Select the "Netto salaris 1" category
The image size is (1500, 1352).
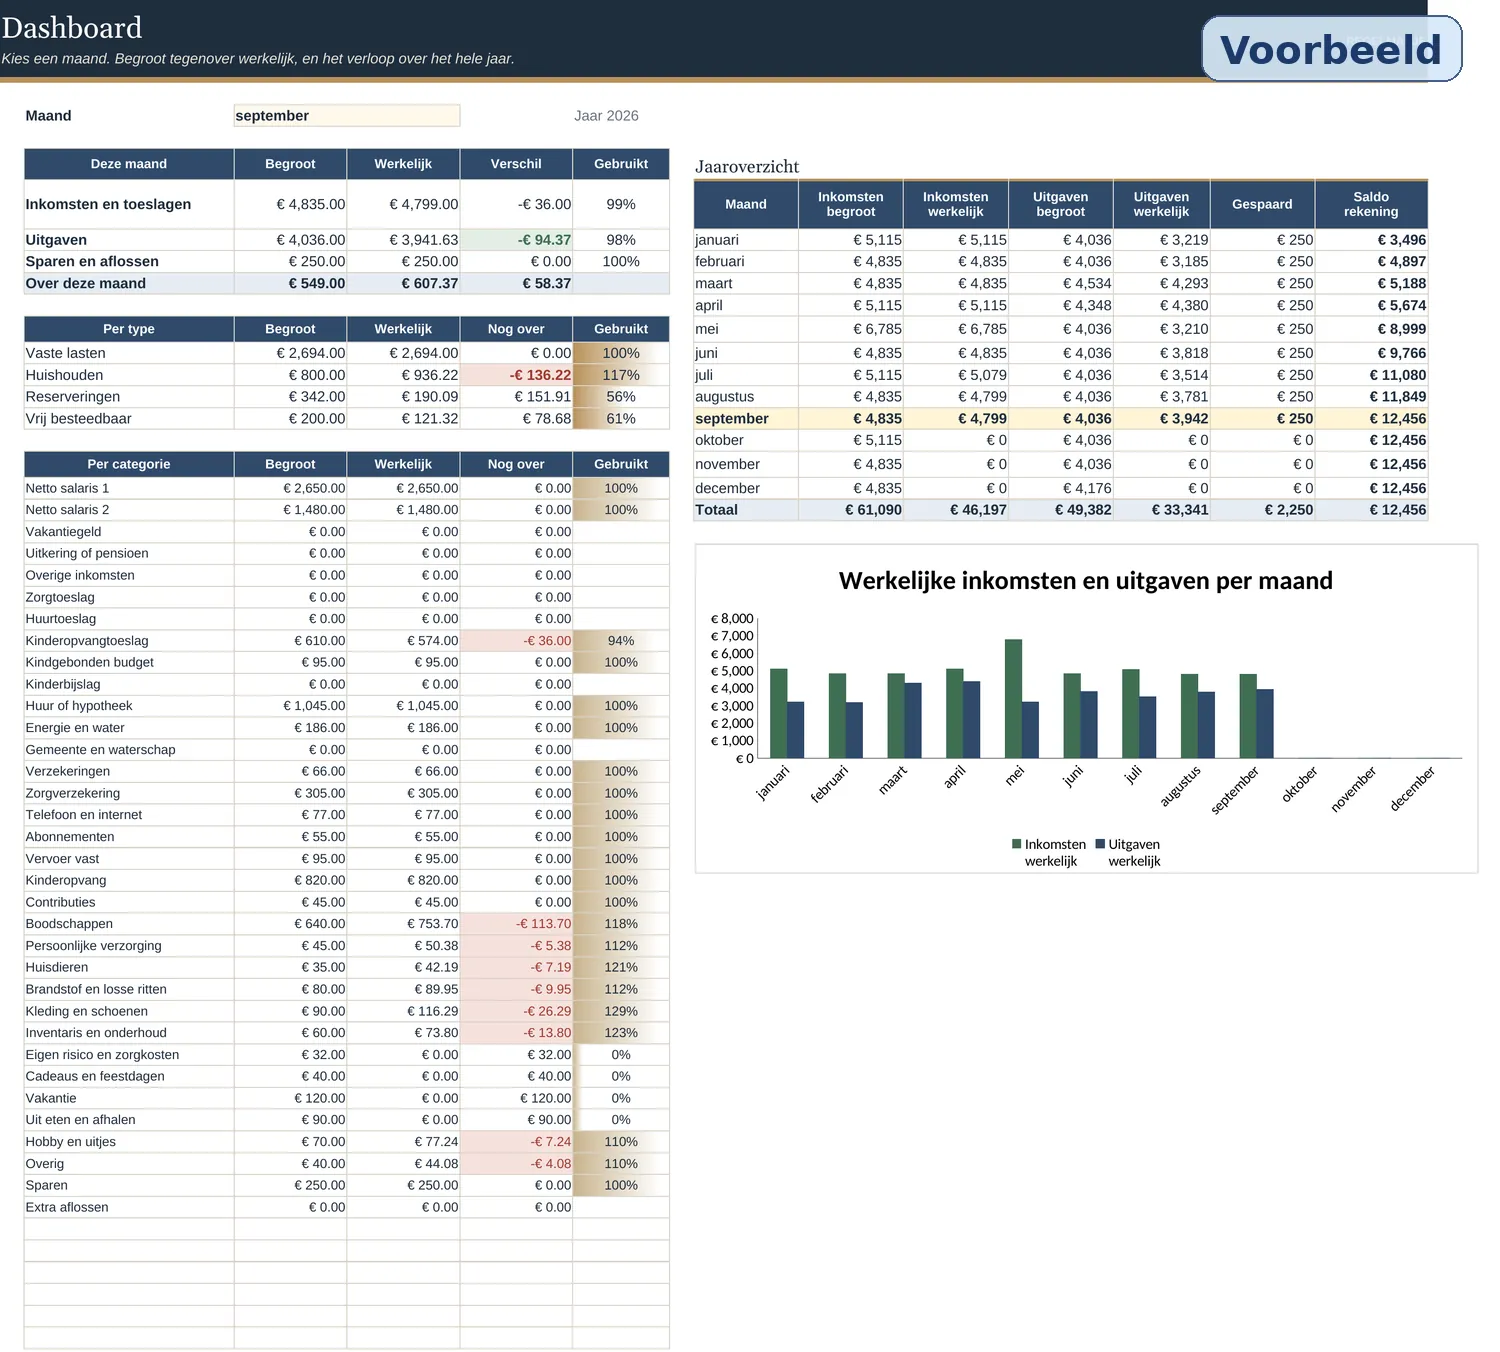[x=67, y=488]
